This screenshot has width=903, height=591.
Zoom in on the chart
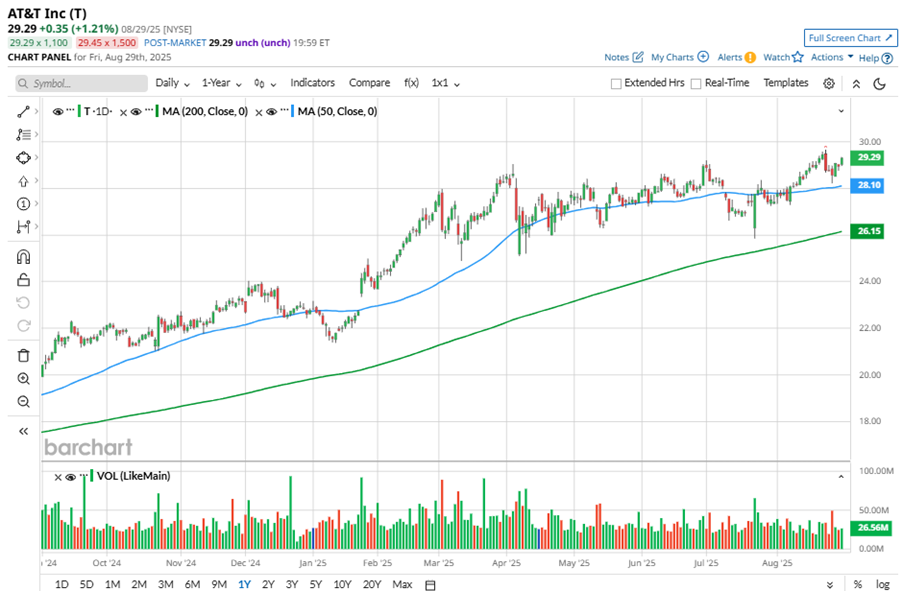click(x=23, y=378)
